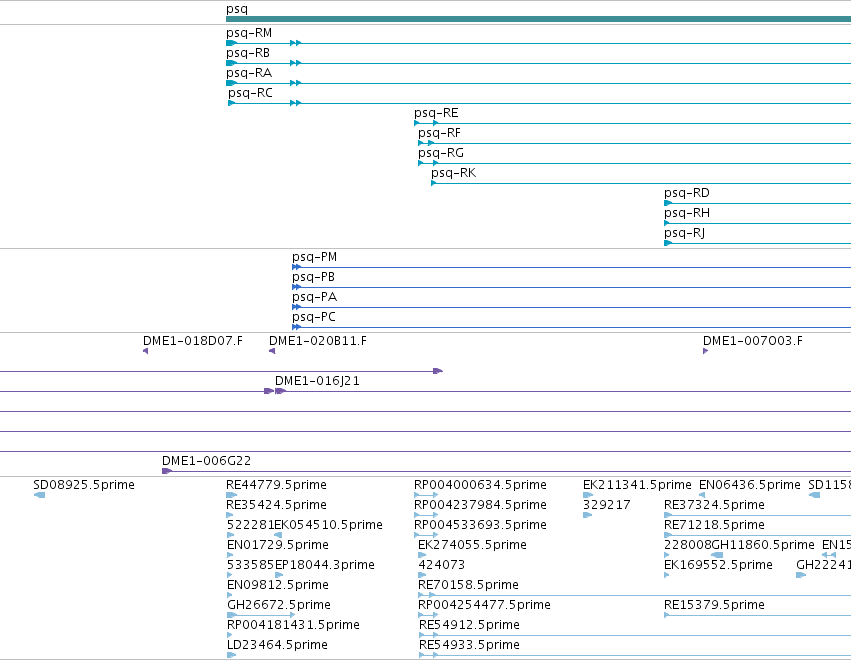851x660 pixels.
Task: Select the psq-RB transcript label
Action: click(248, 53)
